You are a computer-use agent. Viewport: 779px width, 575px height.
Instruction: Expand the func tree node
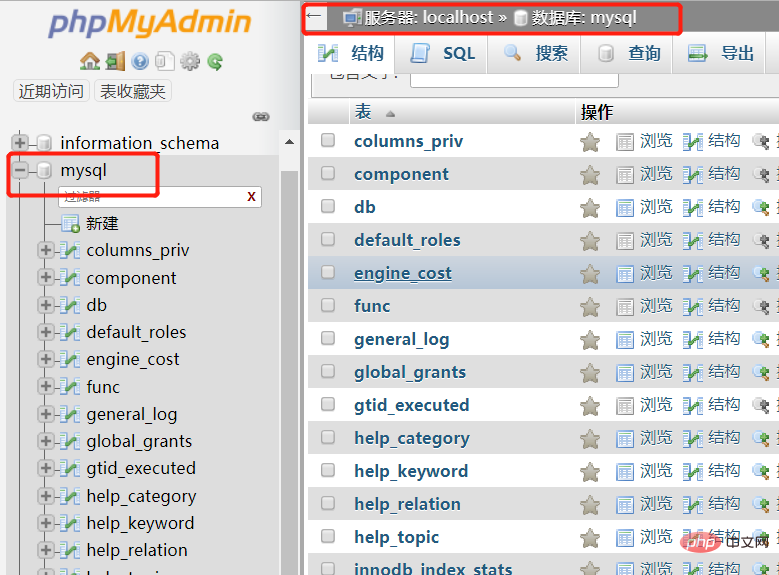pyautogui.click(x=46, y=387)
